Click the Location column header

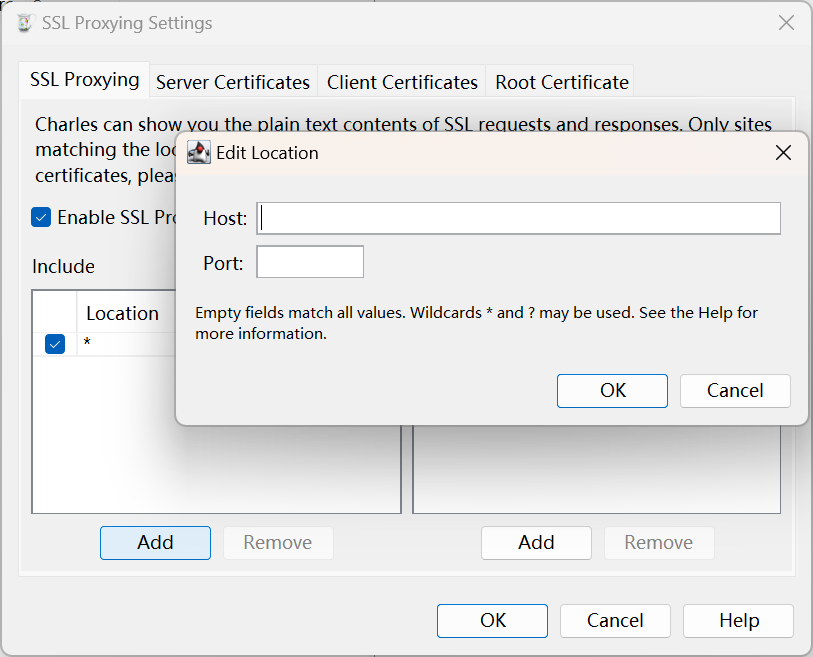coord(122,313)
